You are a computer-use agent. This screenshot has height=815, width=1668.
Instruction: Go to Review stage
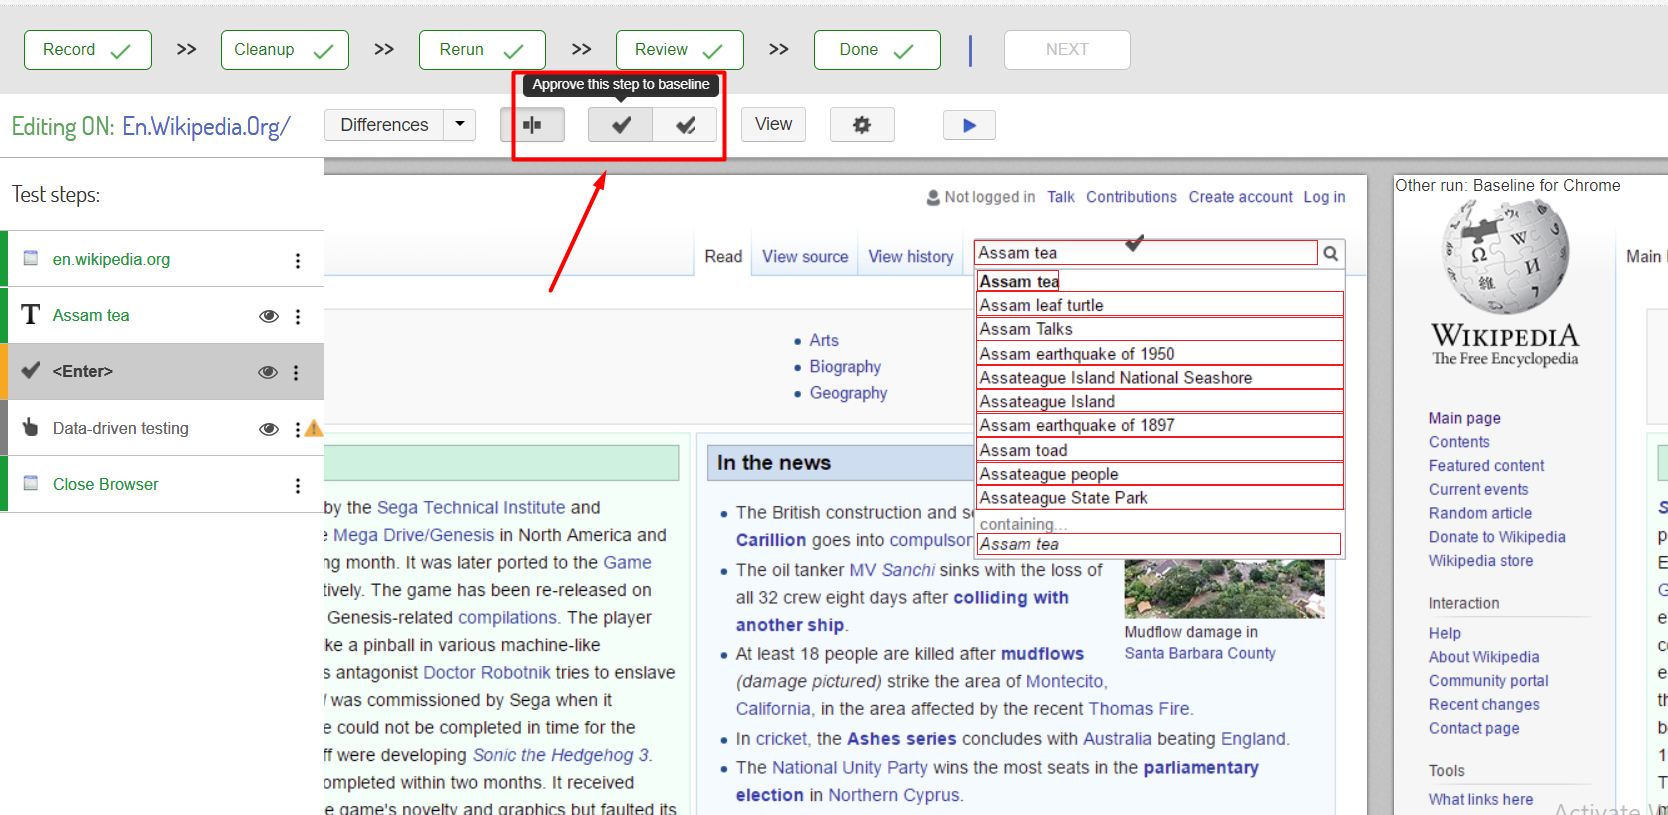pos(680,50)
